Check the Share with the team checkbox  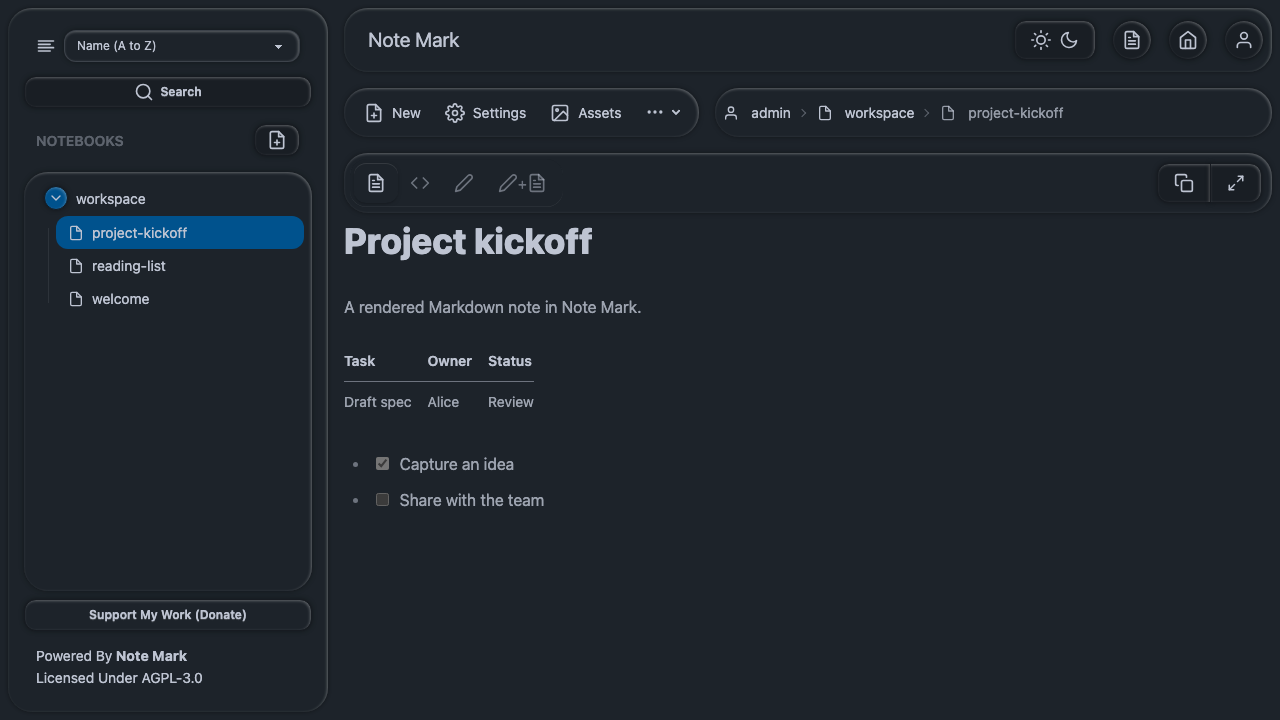tap(382, 500)
